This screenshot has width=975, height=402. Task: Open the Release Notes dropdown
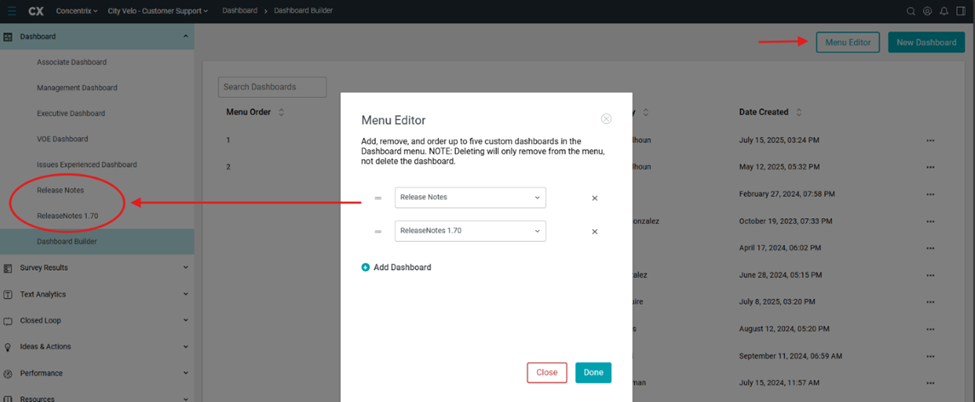coord(470,197)
